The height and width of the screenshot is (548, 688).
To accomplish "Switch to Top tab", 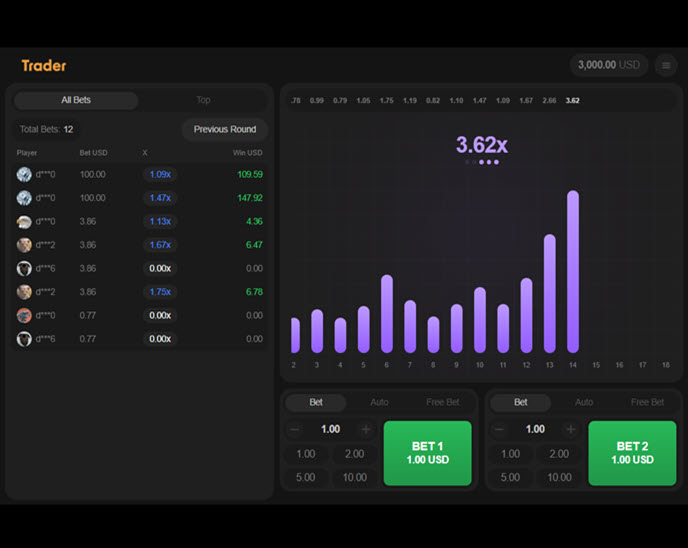I will pos(203,100).
